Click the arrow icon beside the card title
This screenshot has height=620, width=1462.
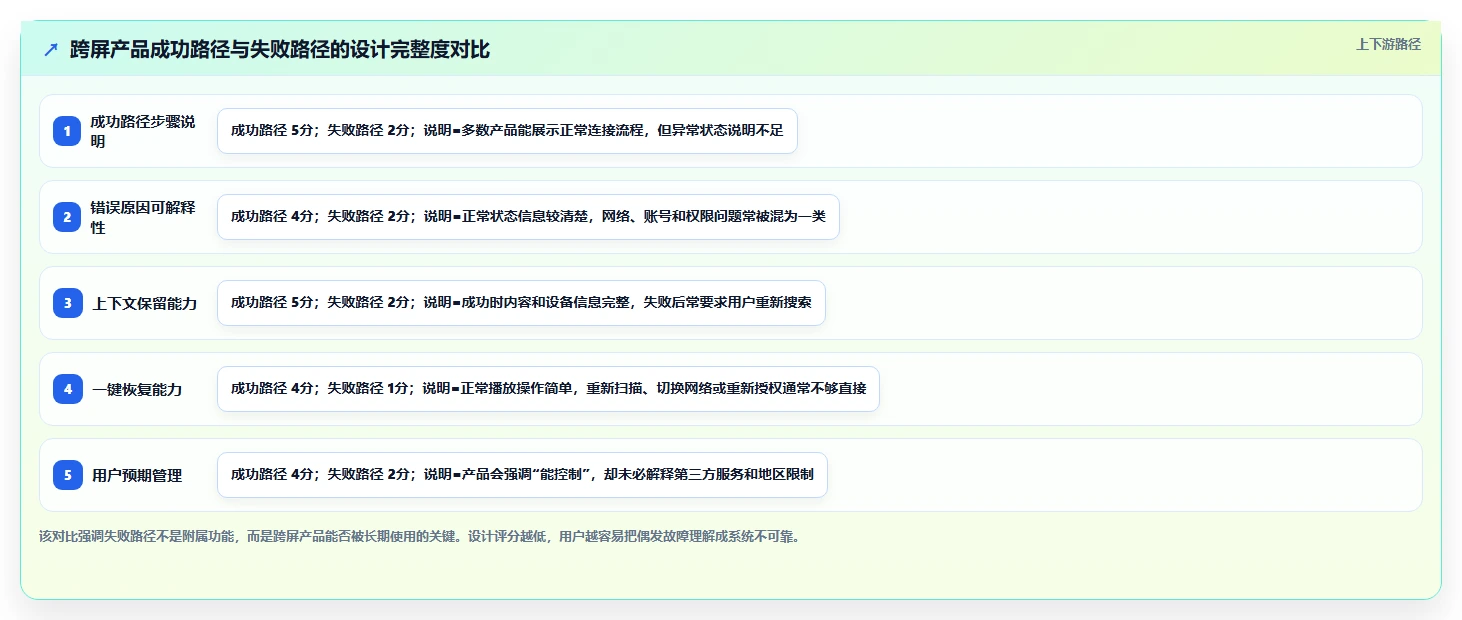pos(51,50)
